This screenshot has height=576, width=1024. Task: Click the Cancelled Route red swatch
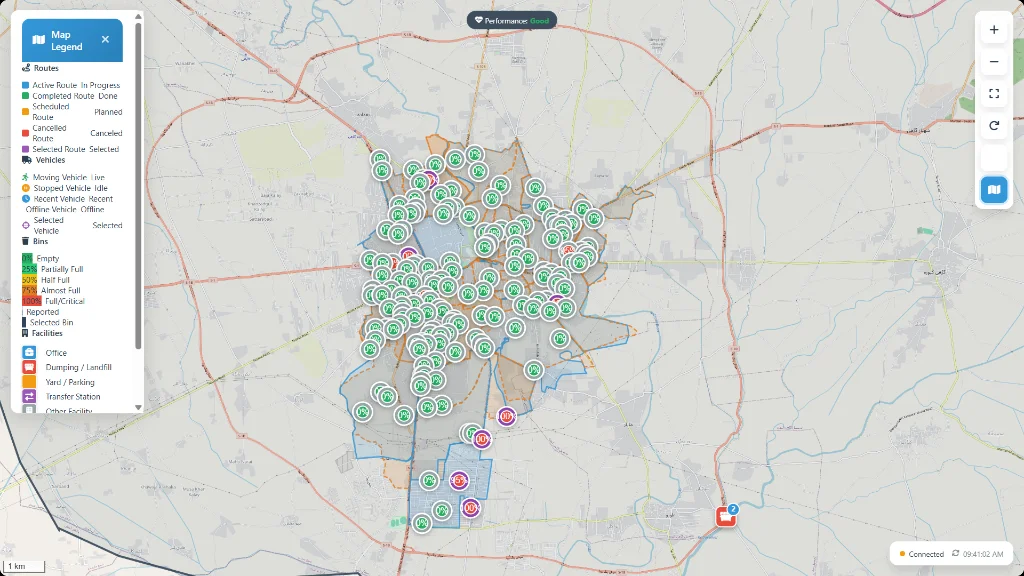pos(25,133)
